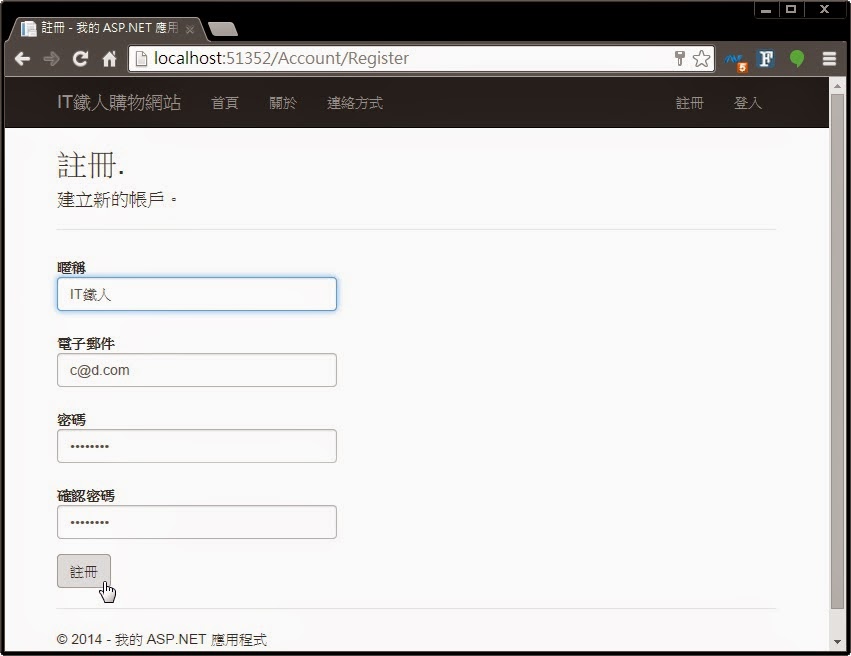851x656 pixels.
Task: Open 連絡方式 in the navbar
Action: coord(355,103)
